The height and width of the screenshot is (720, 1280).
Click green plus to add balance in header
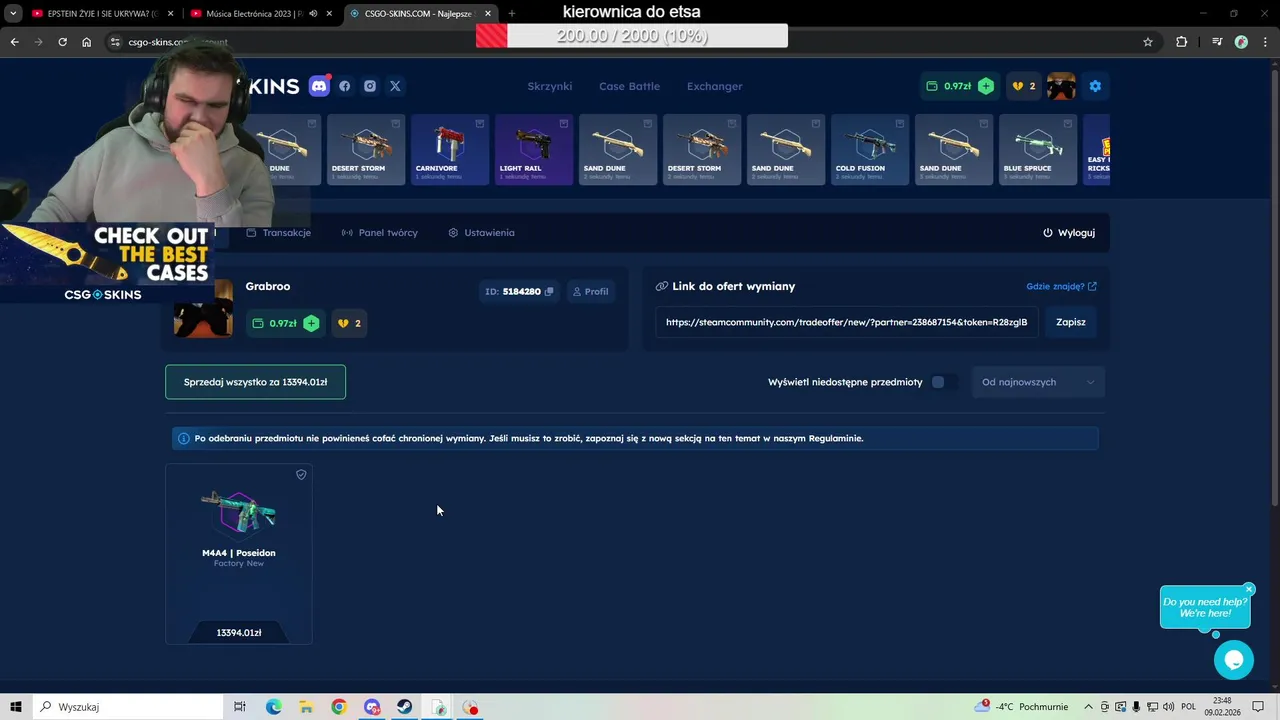pyautogui.click(x=986, y=86)
